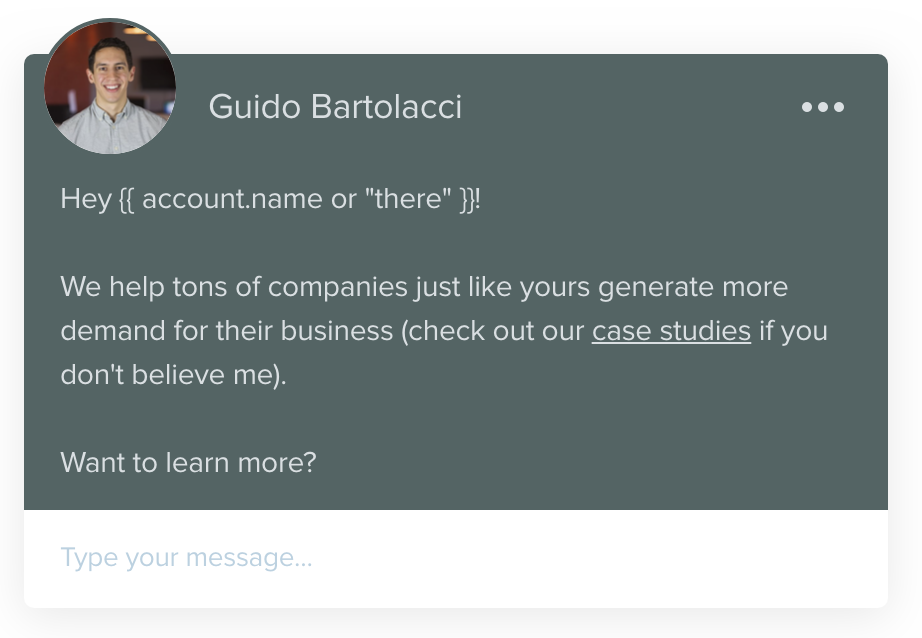The width and height of the screenshot is (922, 638).
Task: Click "if you" after the link
Action: [x=793, y=331]
